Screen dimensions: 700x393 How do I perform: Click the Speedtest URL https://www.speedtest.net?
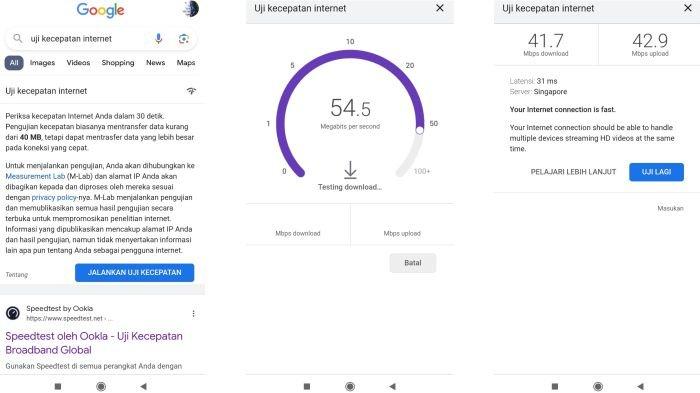[x=69, y=318]
